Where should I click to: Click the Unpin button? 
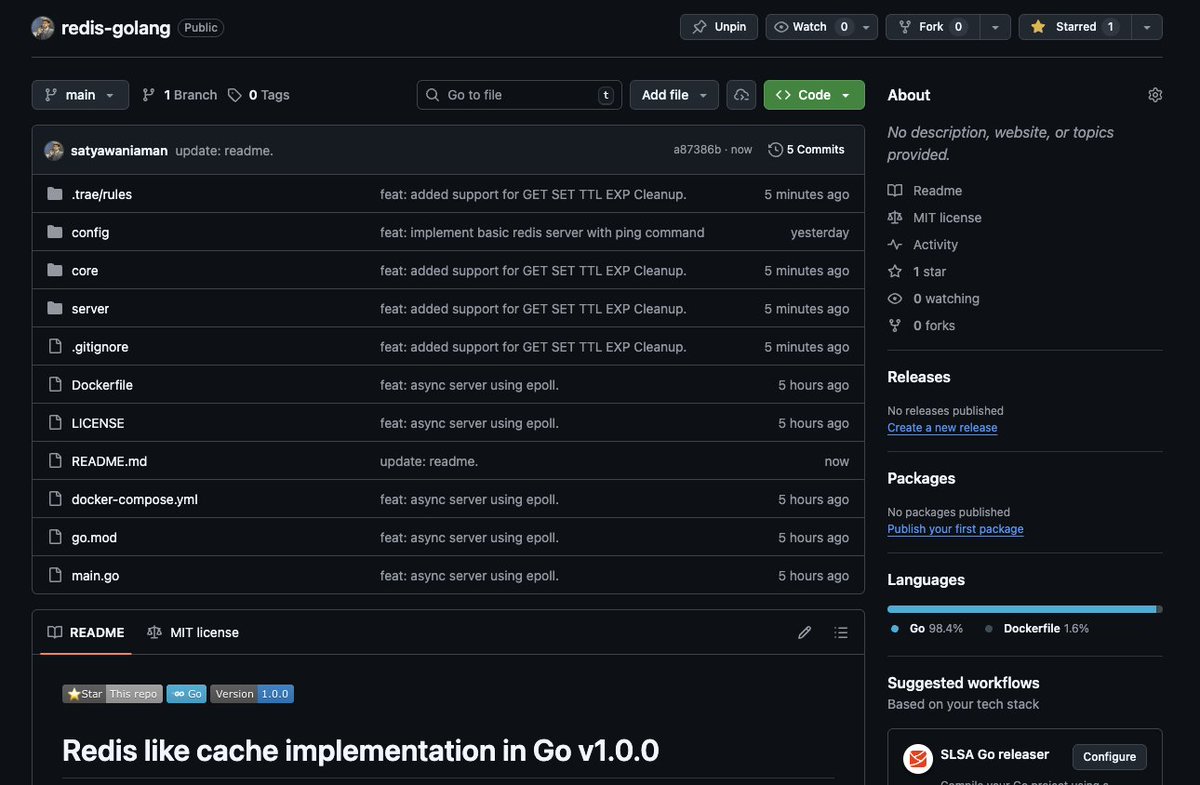719,27
